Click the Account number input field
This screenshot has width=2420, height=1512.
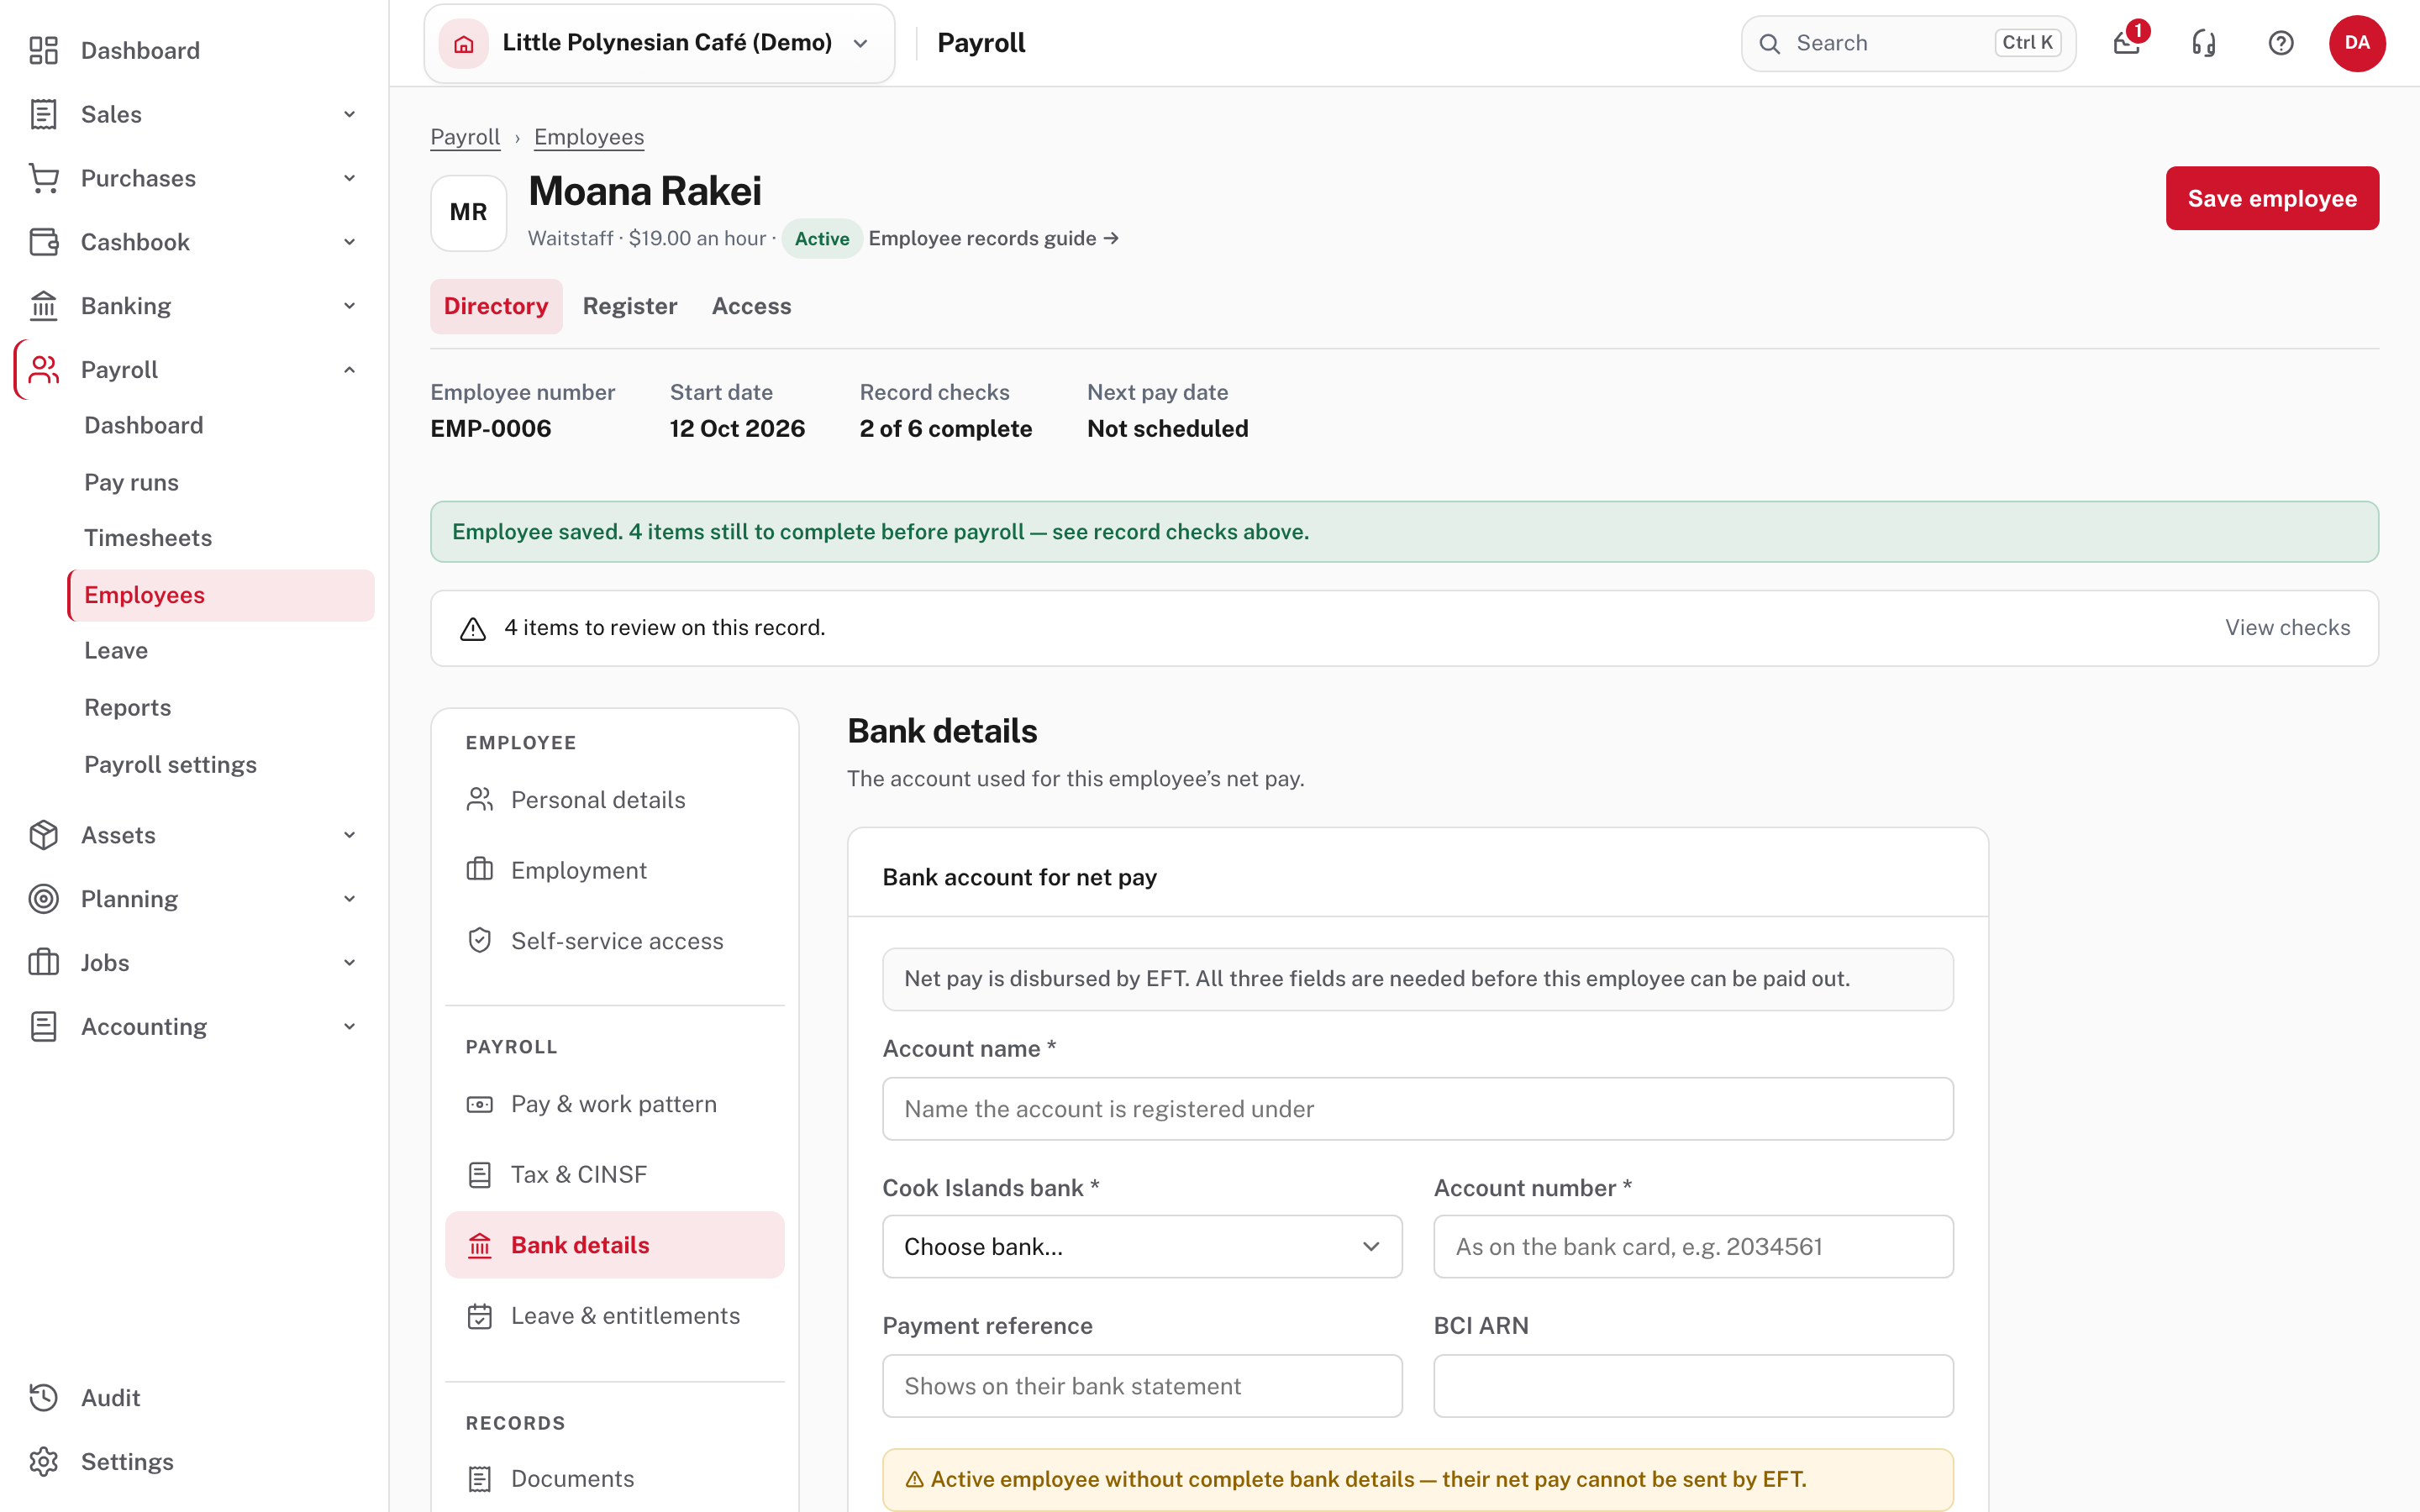point(1693,1247)
